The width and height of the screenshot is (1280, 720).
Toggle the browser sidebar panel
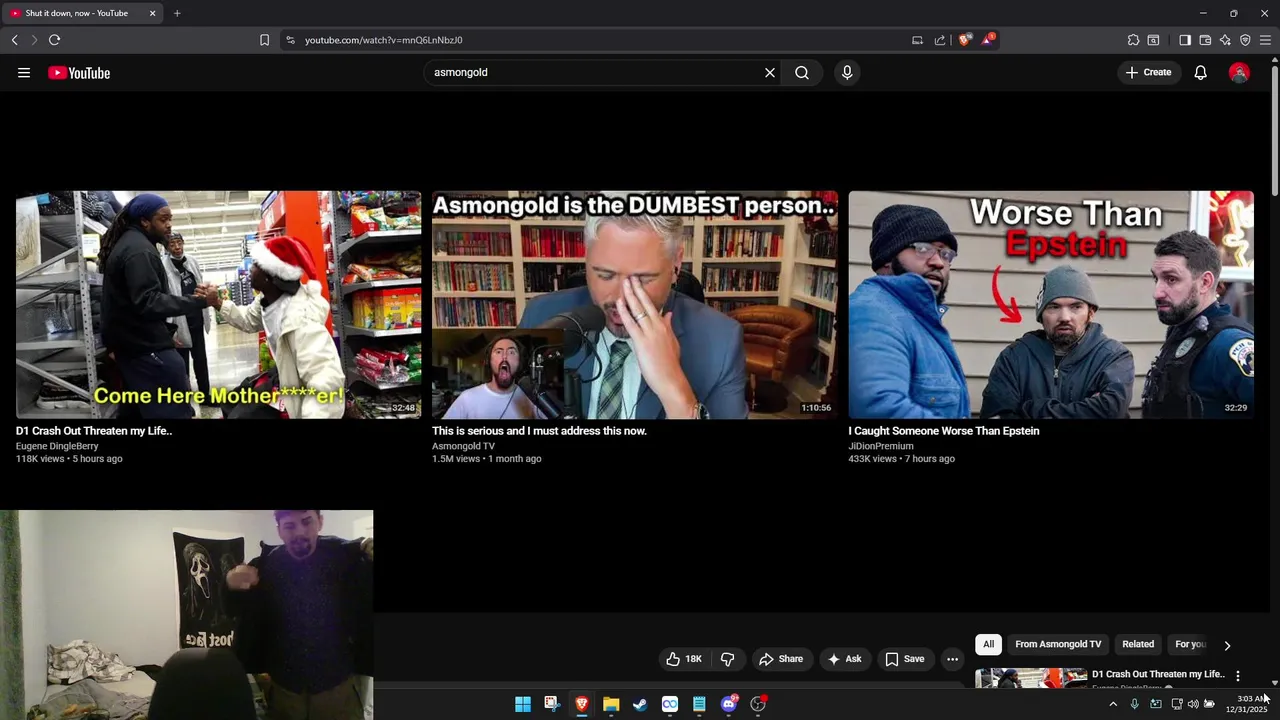(1185, 40)
